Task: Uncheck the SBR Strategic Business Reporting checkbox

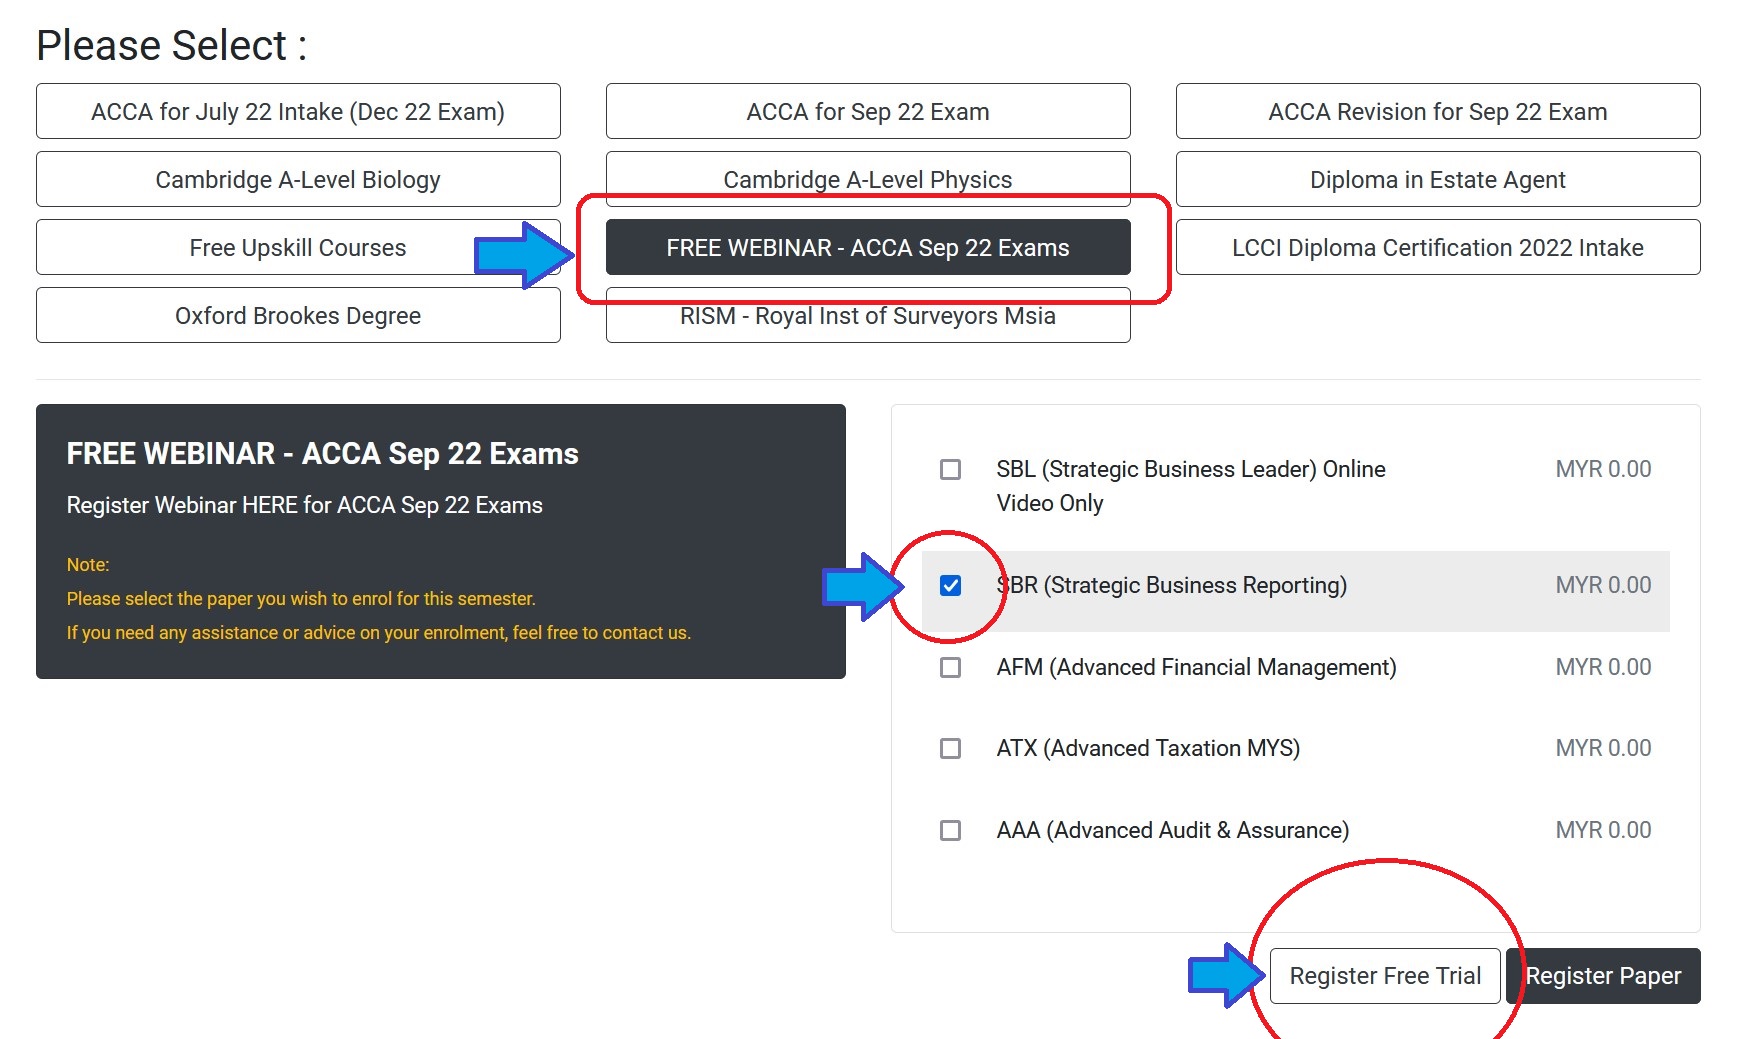Action: [x=950, y=585]
